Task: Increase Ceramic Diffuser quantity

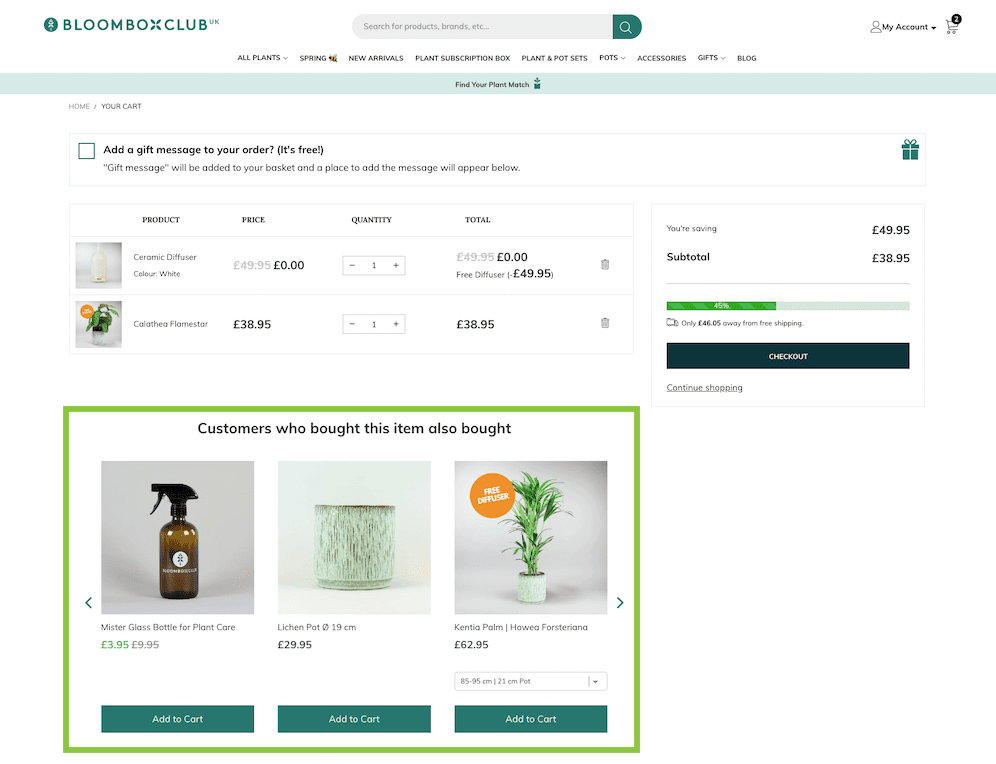Action: (396, 265)
